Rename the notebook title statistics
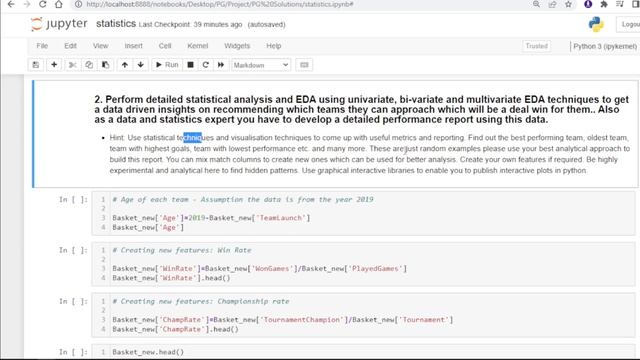 point(116,24)
